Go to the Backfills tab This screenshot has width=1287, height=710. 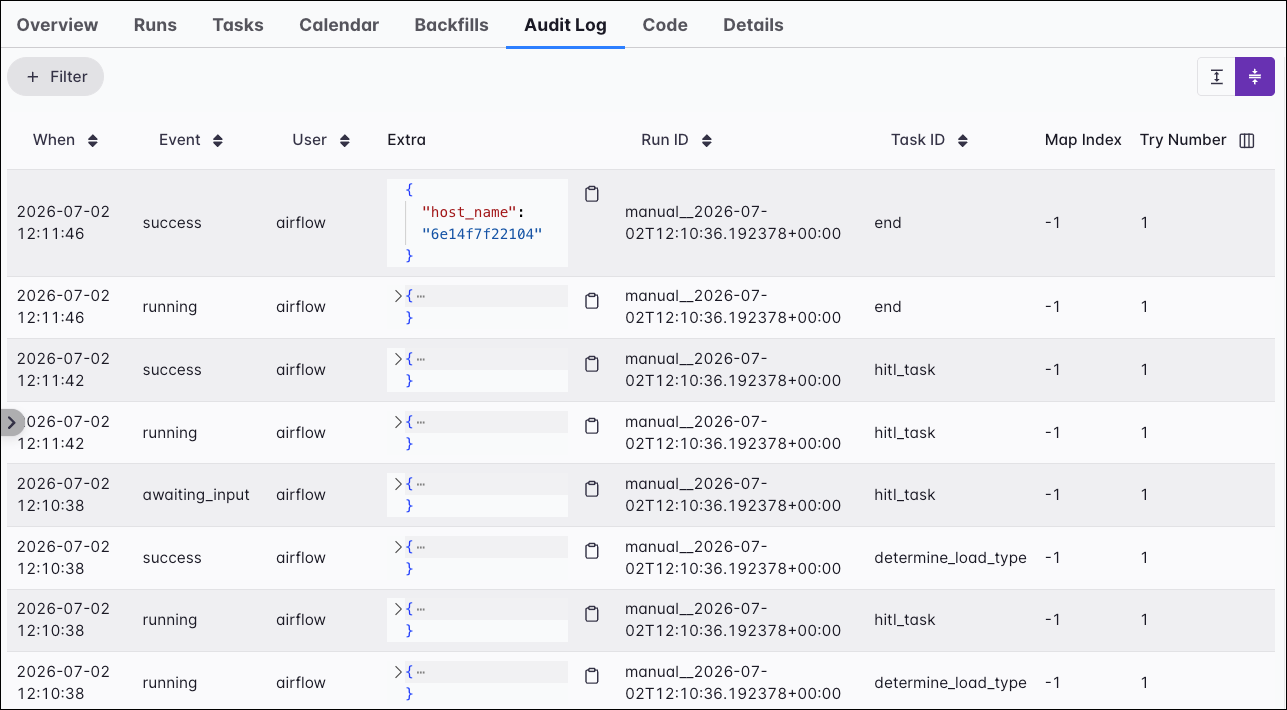pos(452,25)
